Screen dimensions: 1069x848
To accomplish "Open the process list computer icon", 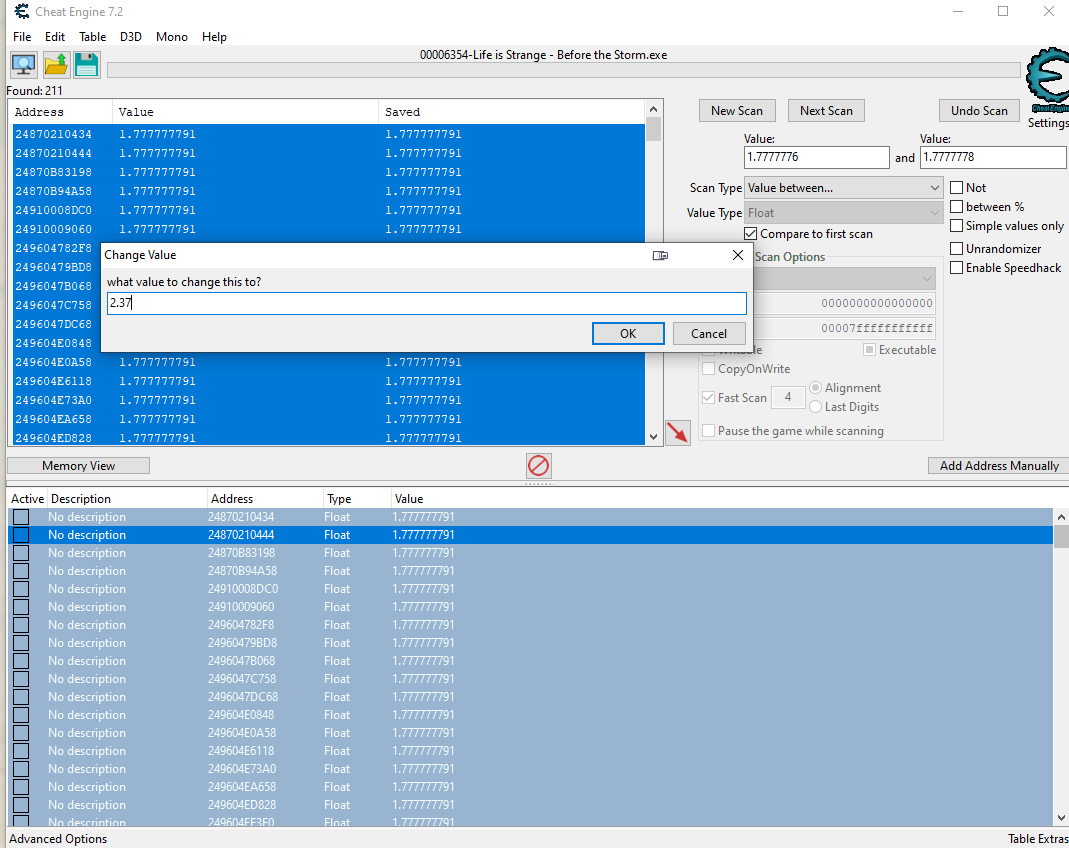I will pos(24,65).
